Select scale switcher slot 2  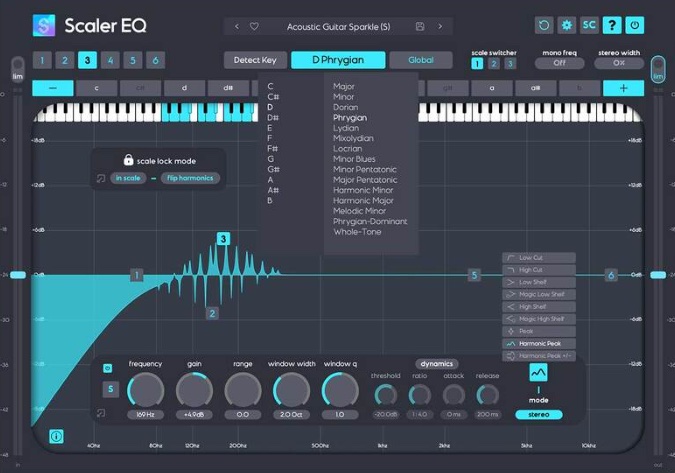494,64
